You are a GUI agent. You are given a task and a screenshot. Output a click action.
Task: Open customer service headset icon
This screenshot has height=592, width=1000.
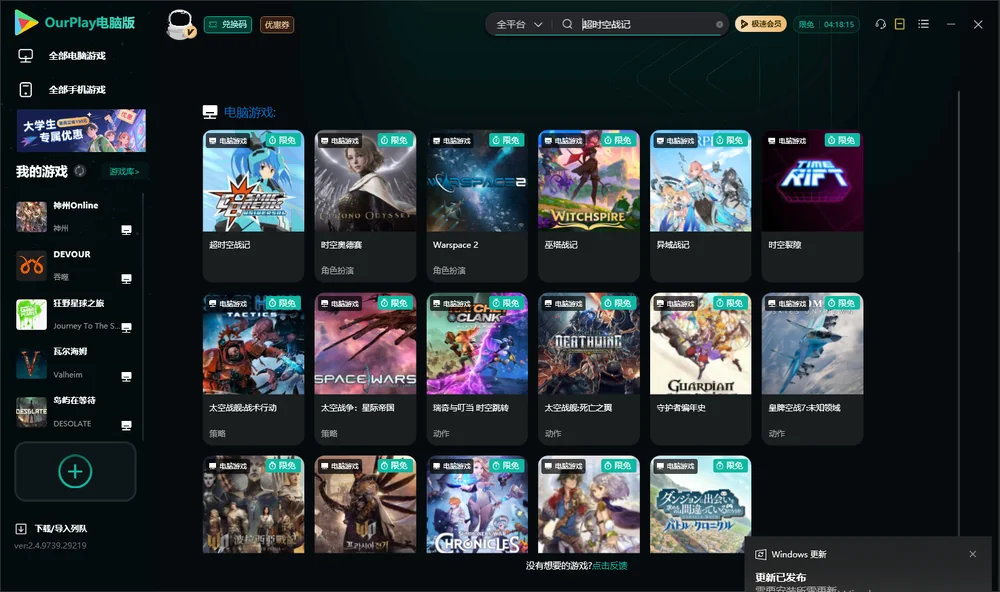click(880, 24)
